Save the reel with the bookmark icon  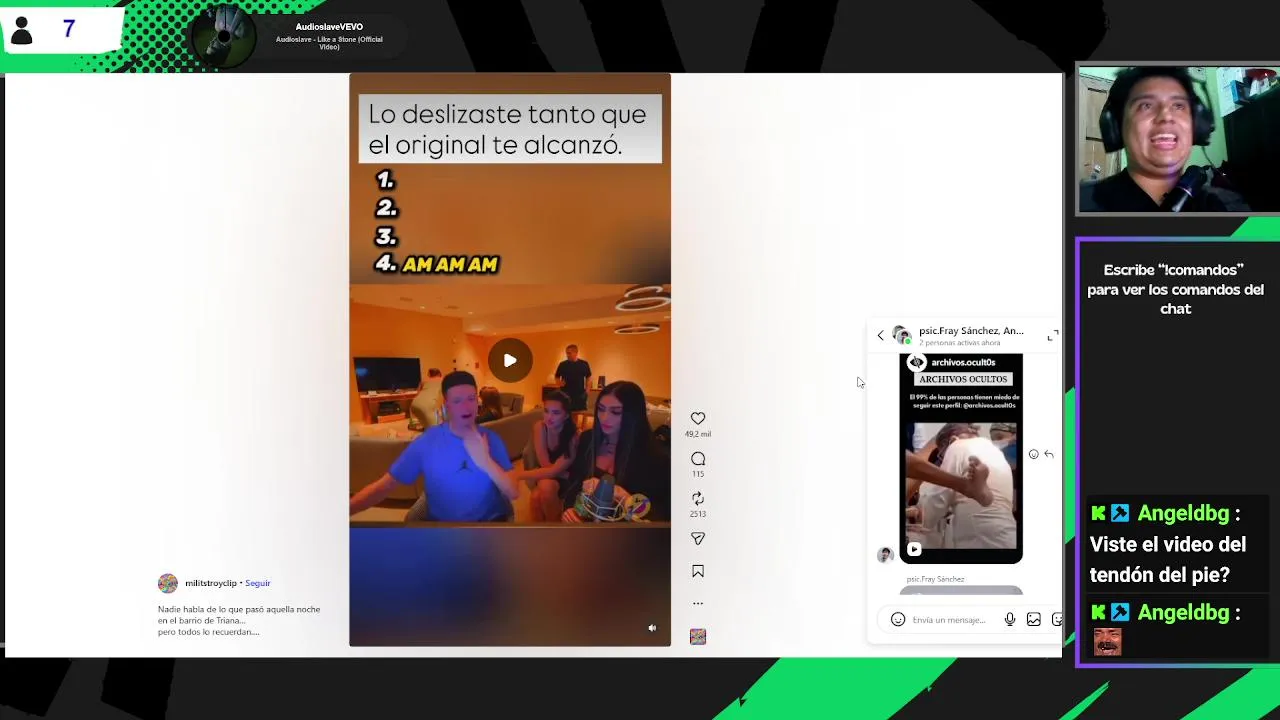[698, 571]
